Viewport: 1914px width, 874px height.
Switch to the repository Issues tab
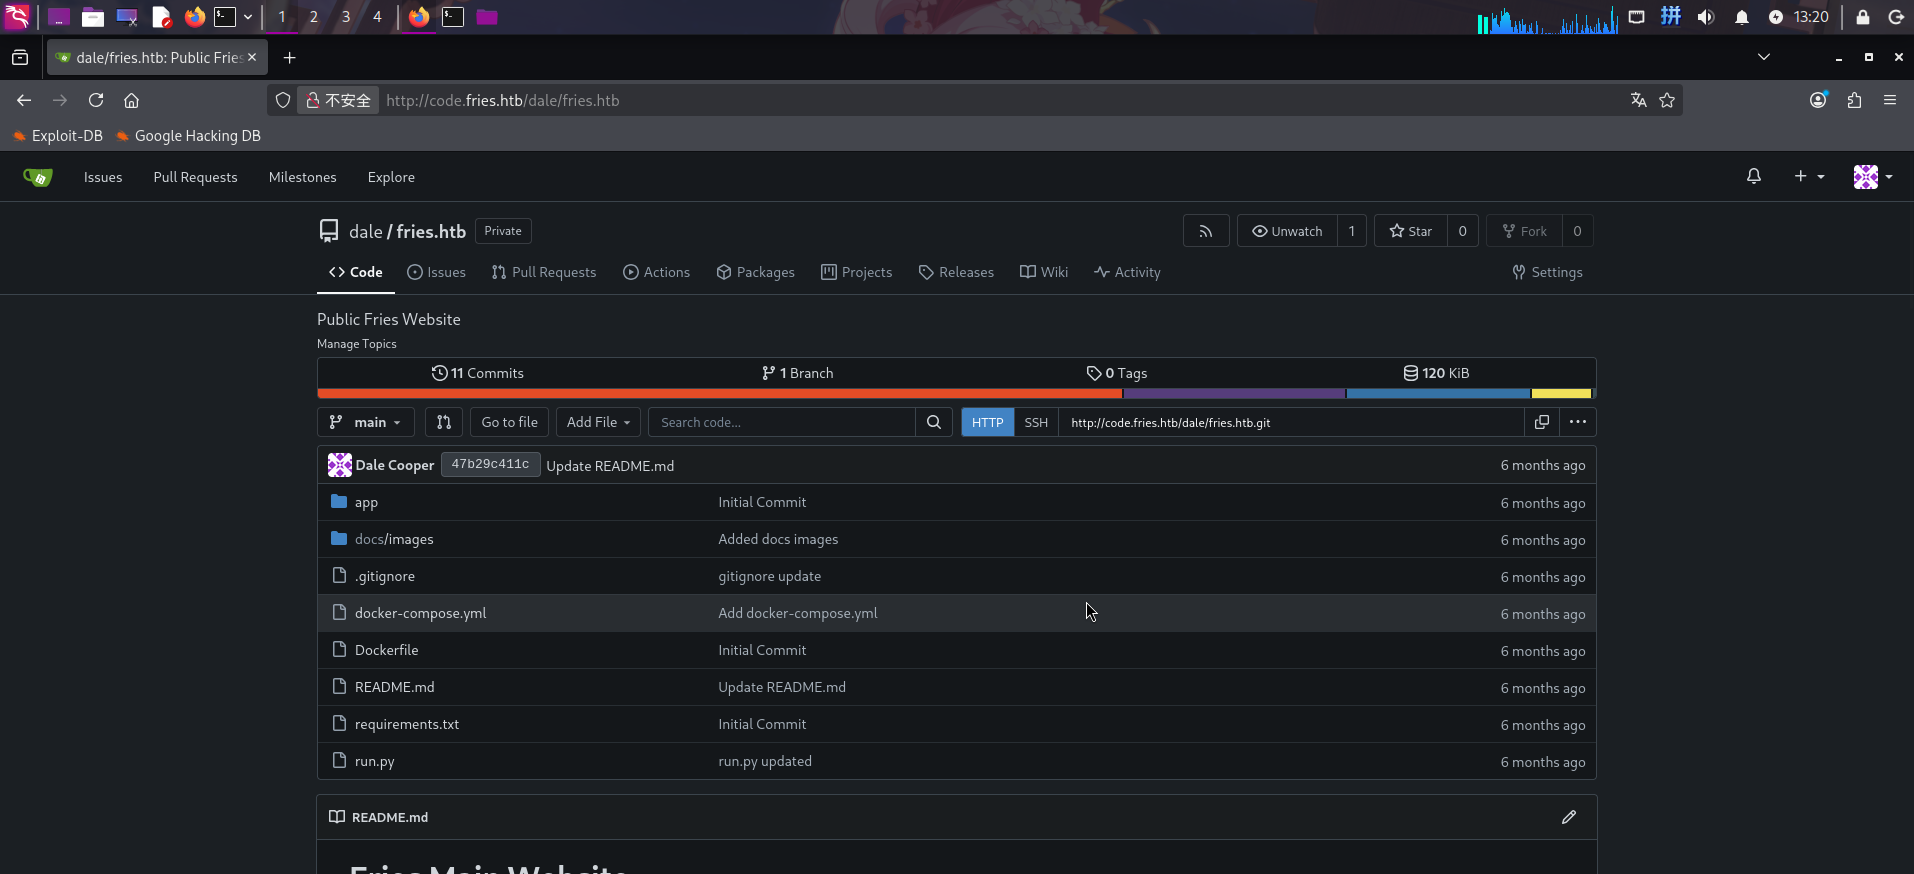(437, 272)
